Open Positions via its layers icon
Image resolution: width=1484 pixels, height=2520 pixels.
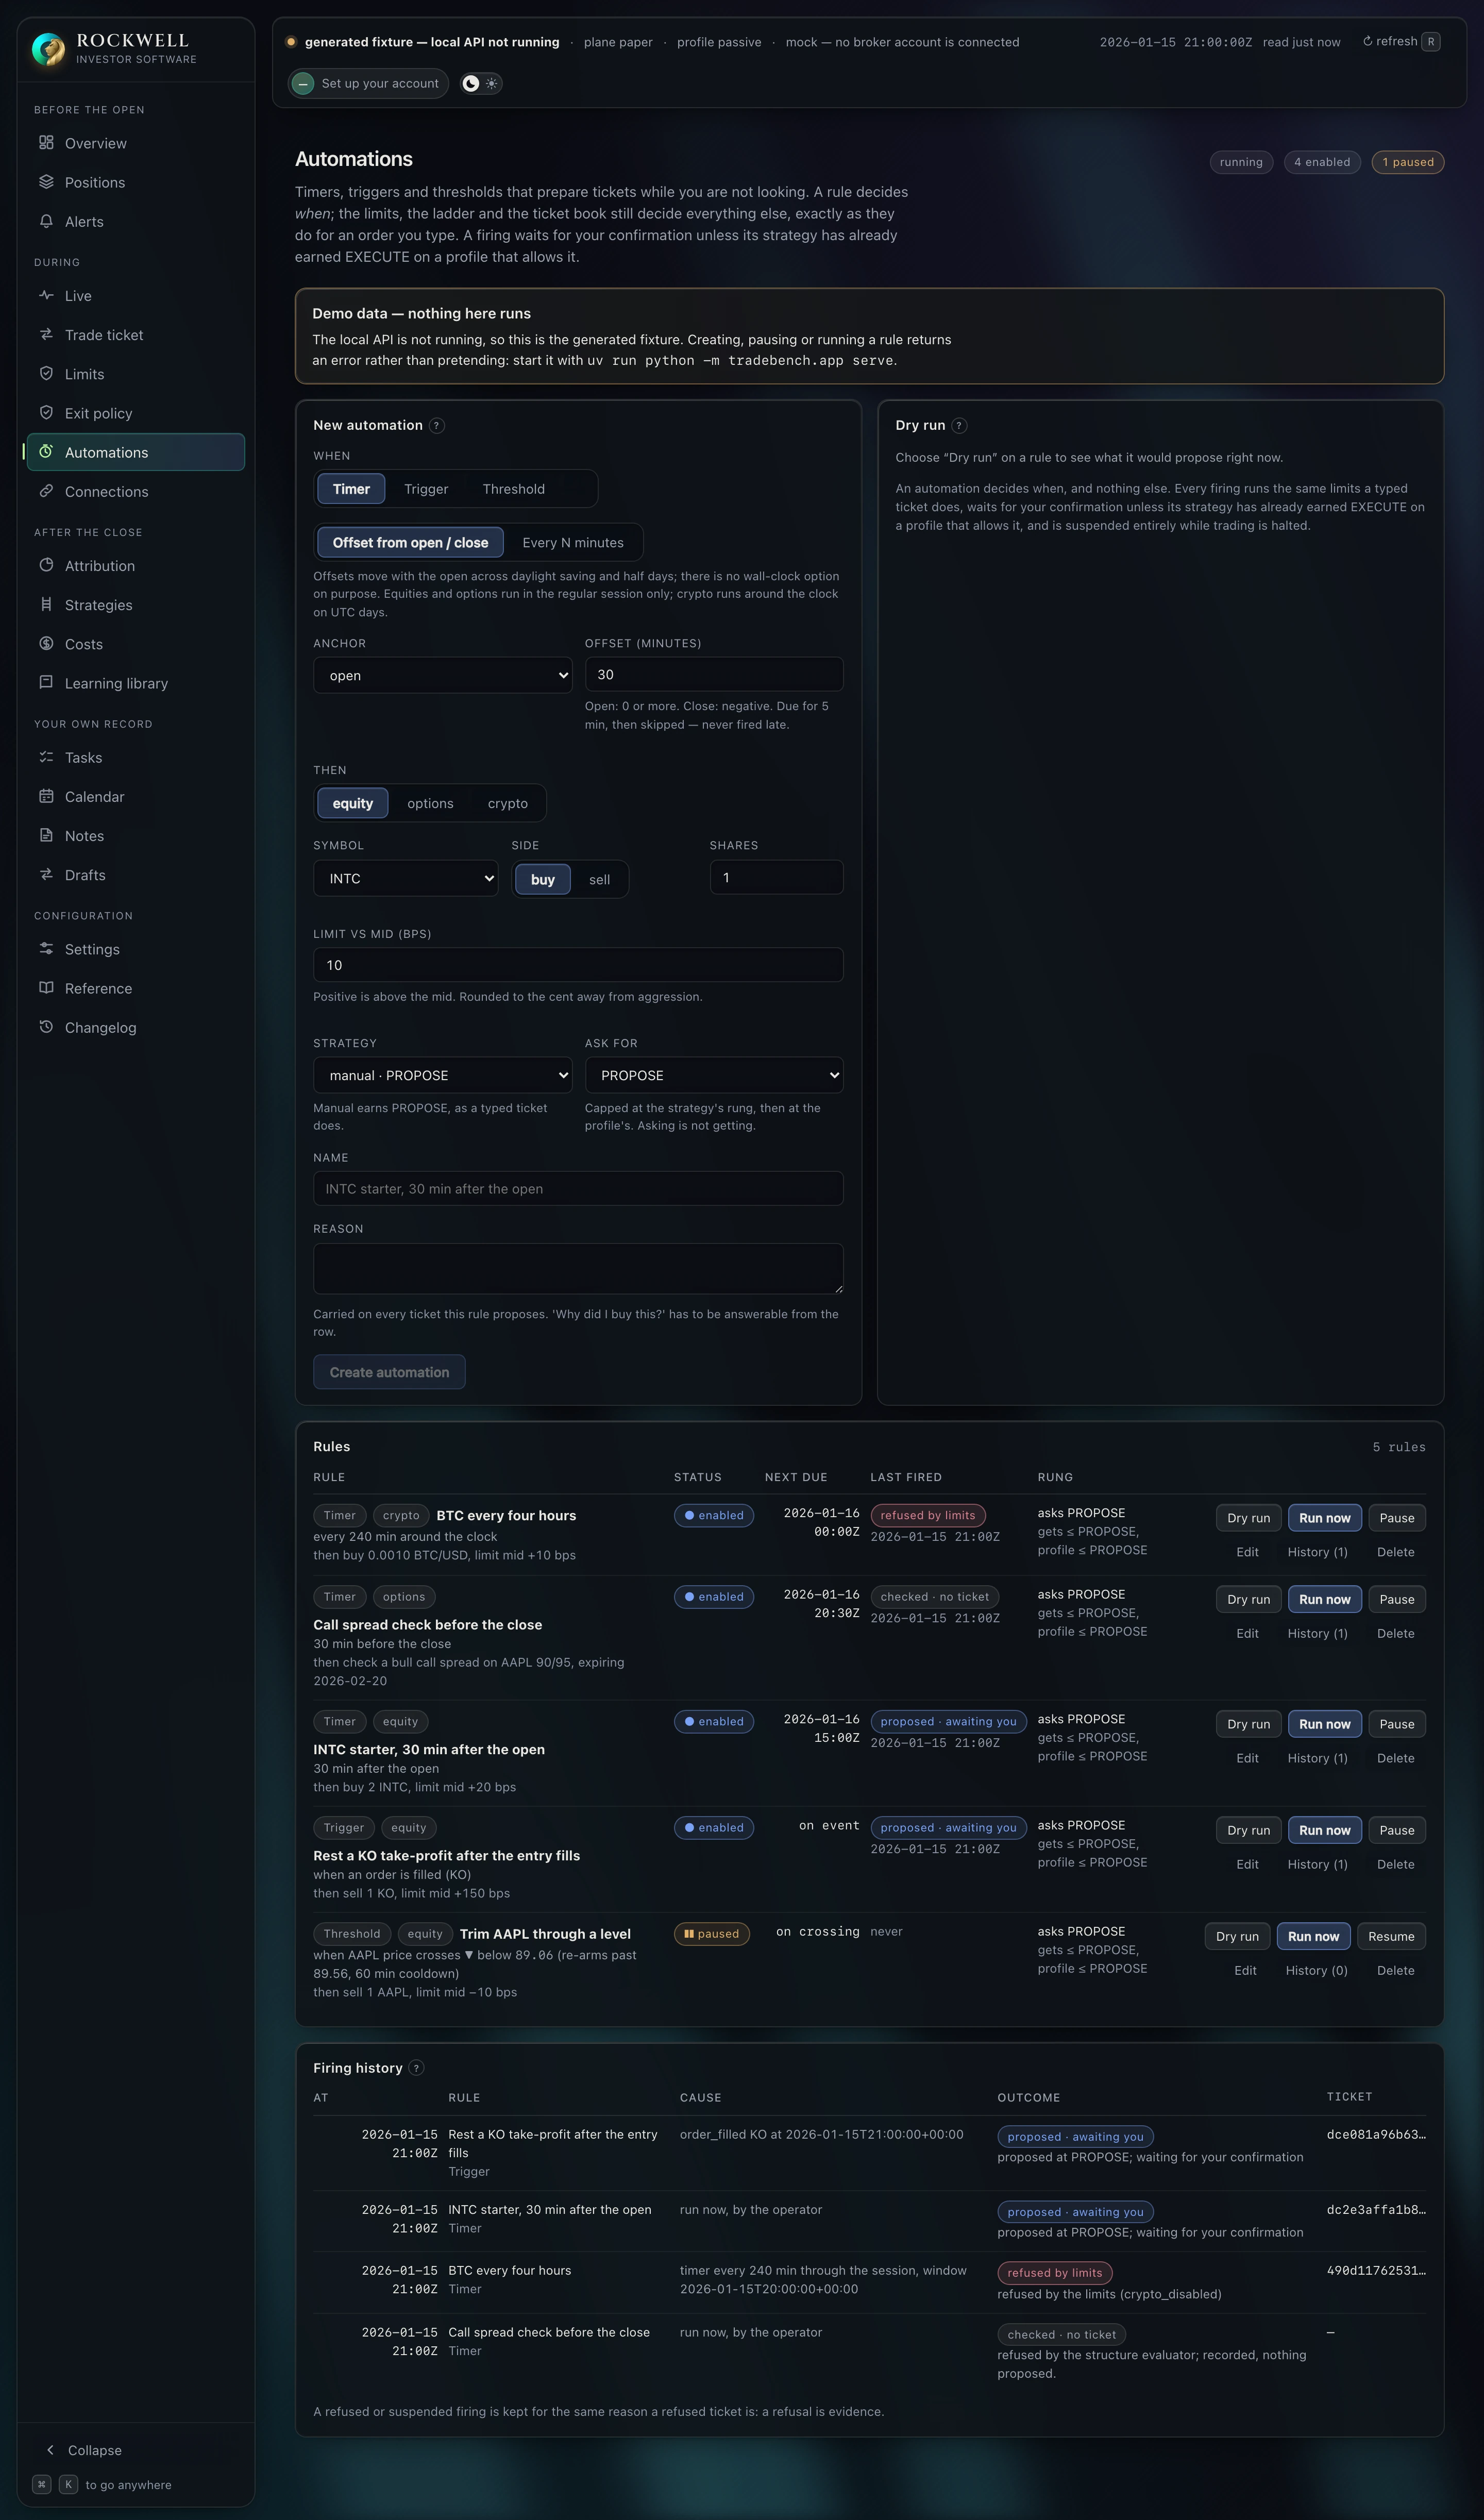46,182
